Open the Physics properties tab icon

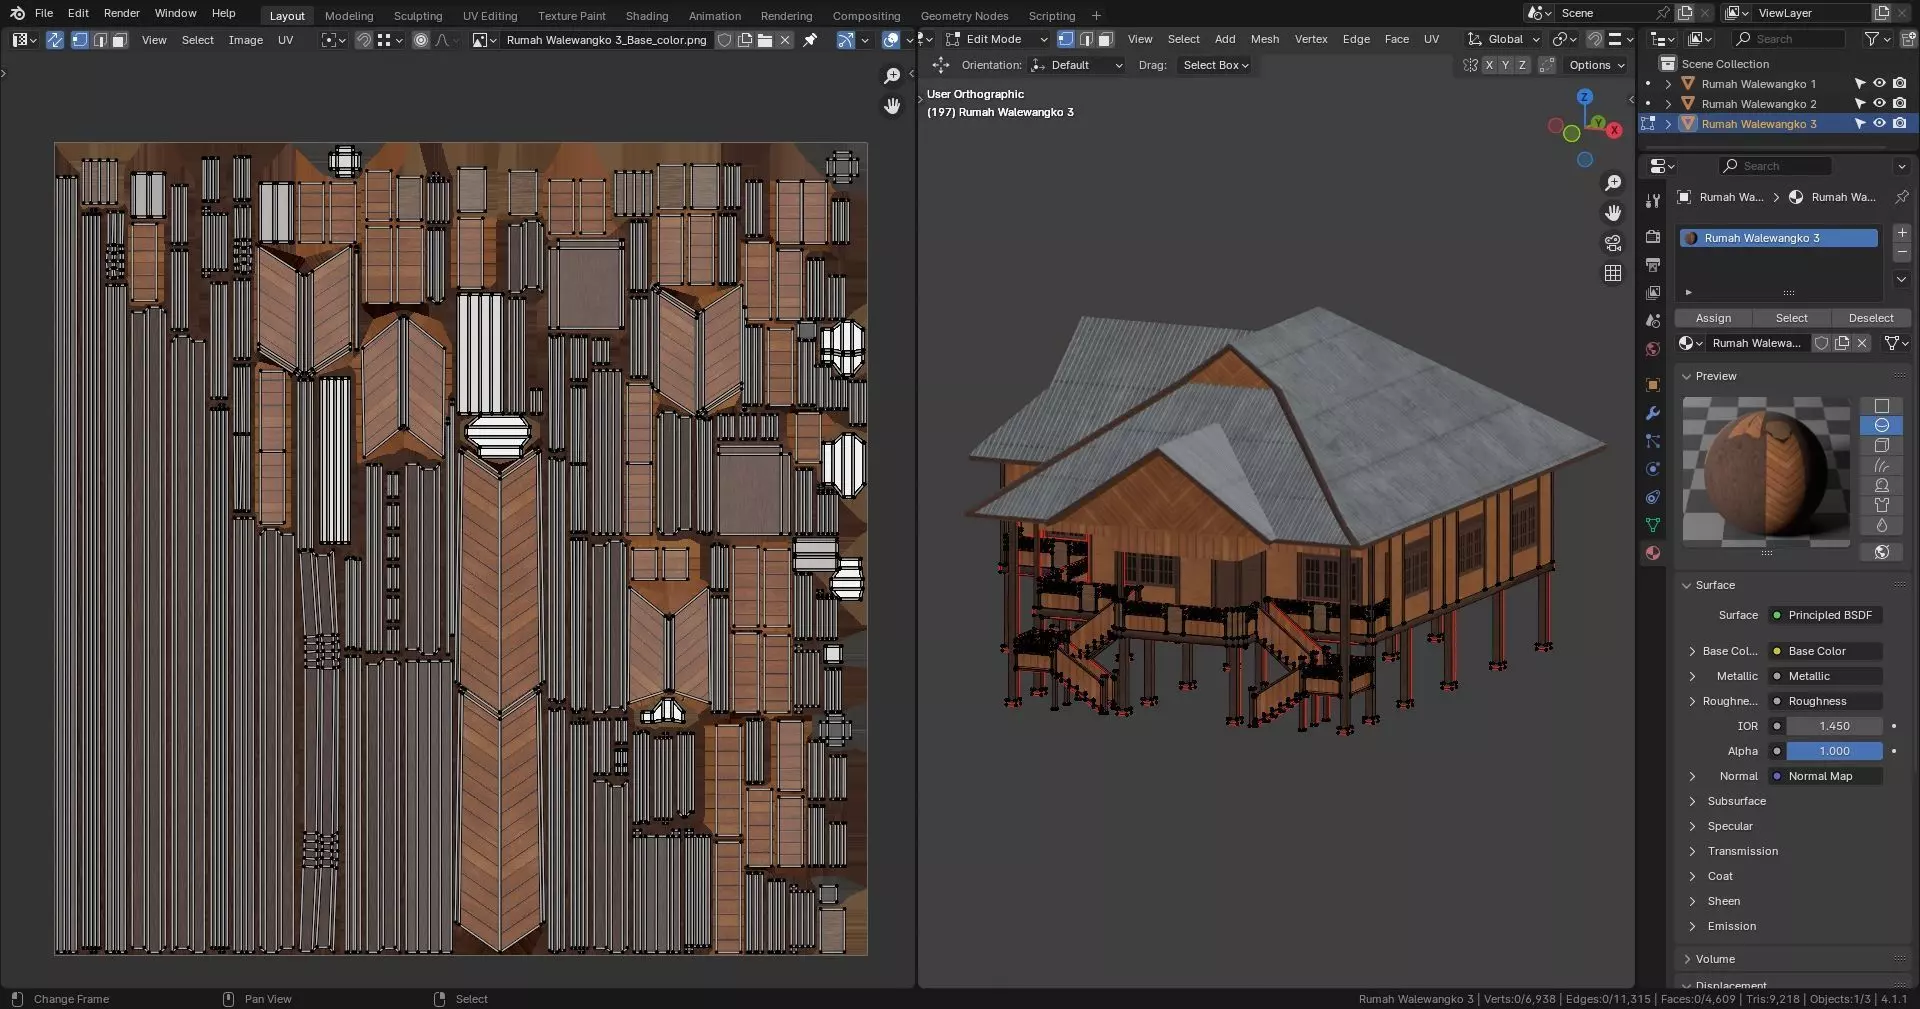pos(1653,469)
